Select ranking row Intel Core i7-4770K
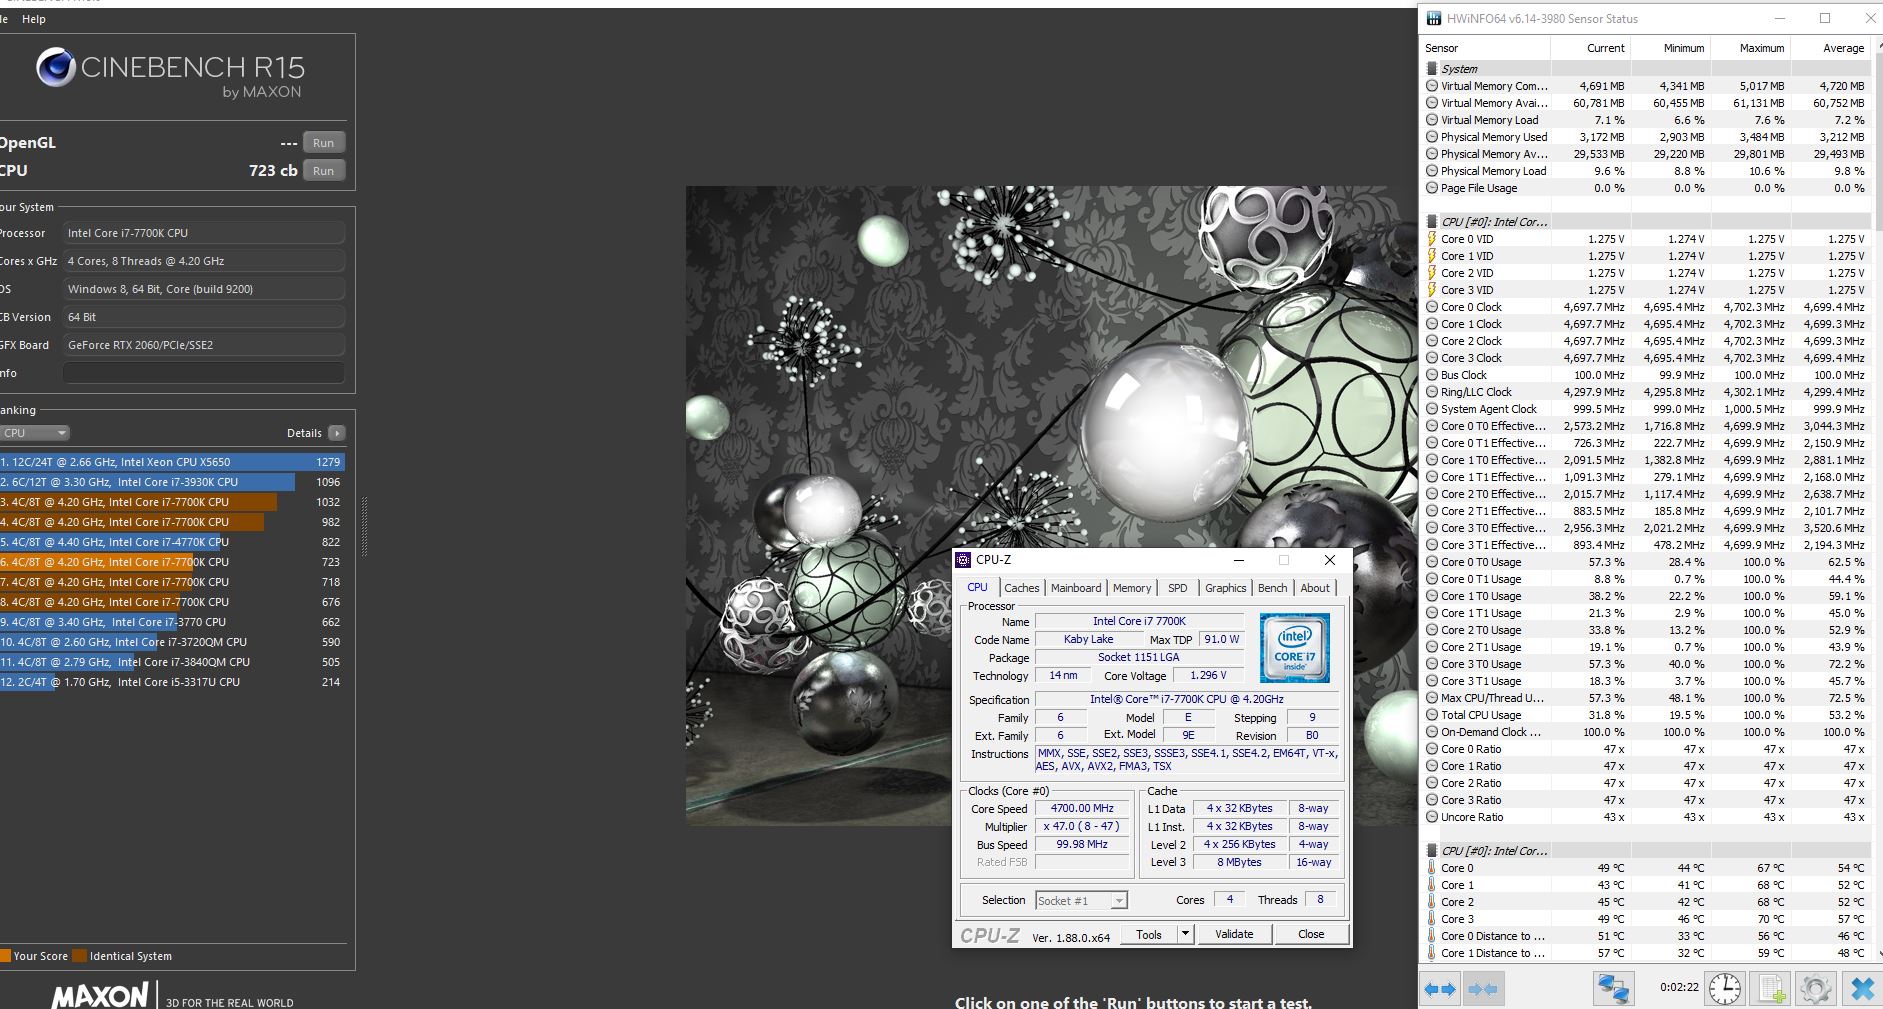The width and height of the screenshot is (1883, 1009). [x=172, y=542]
